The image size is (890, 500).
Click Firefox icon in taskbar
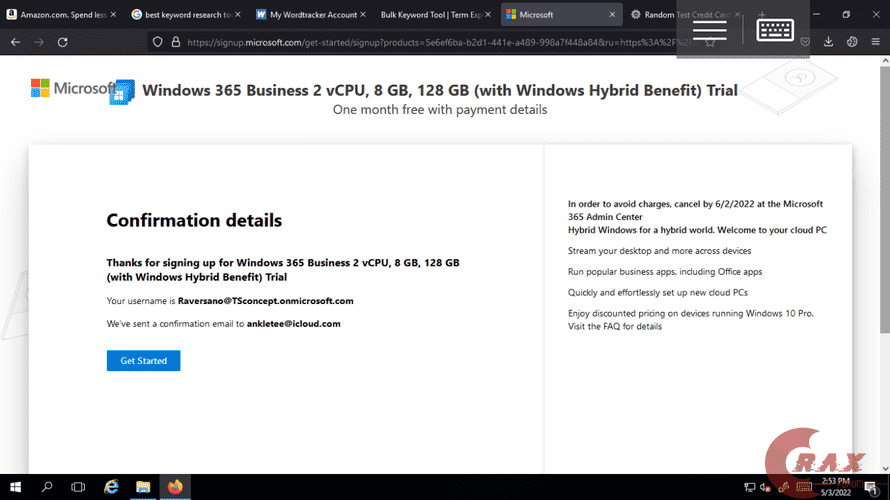click(x=175, y=487)
